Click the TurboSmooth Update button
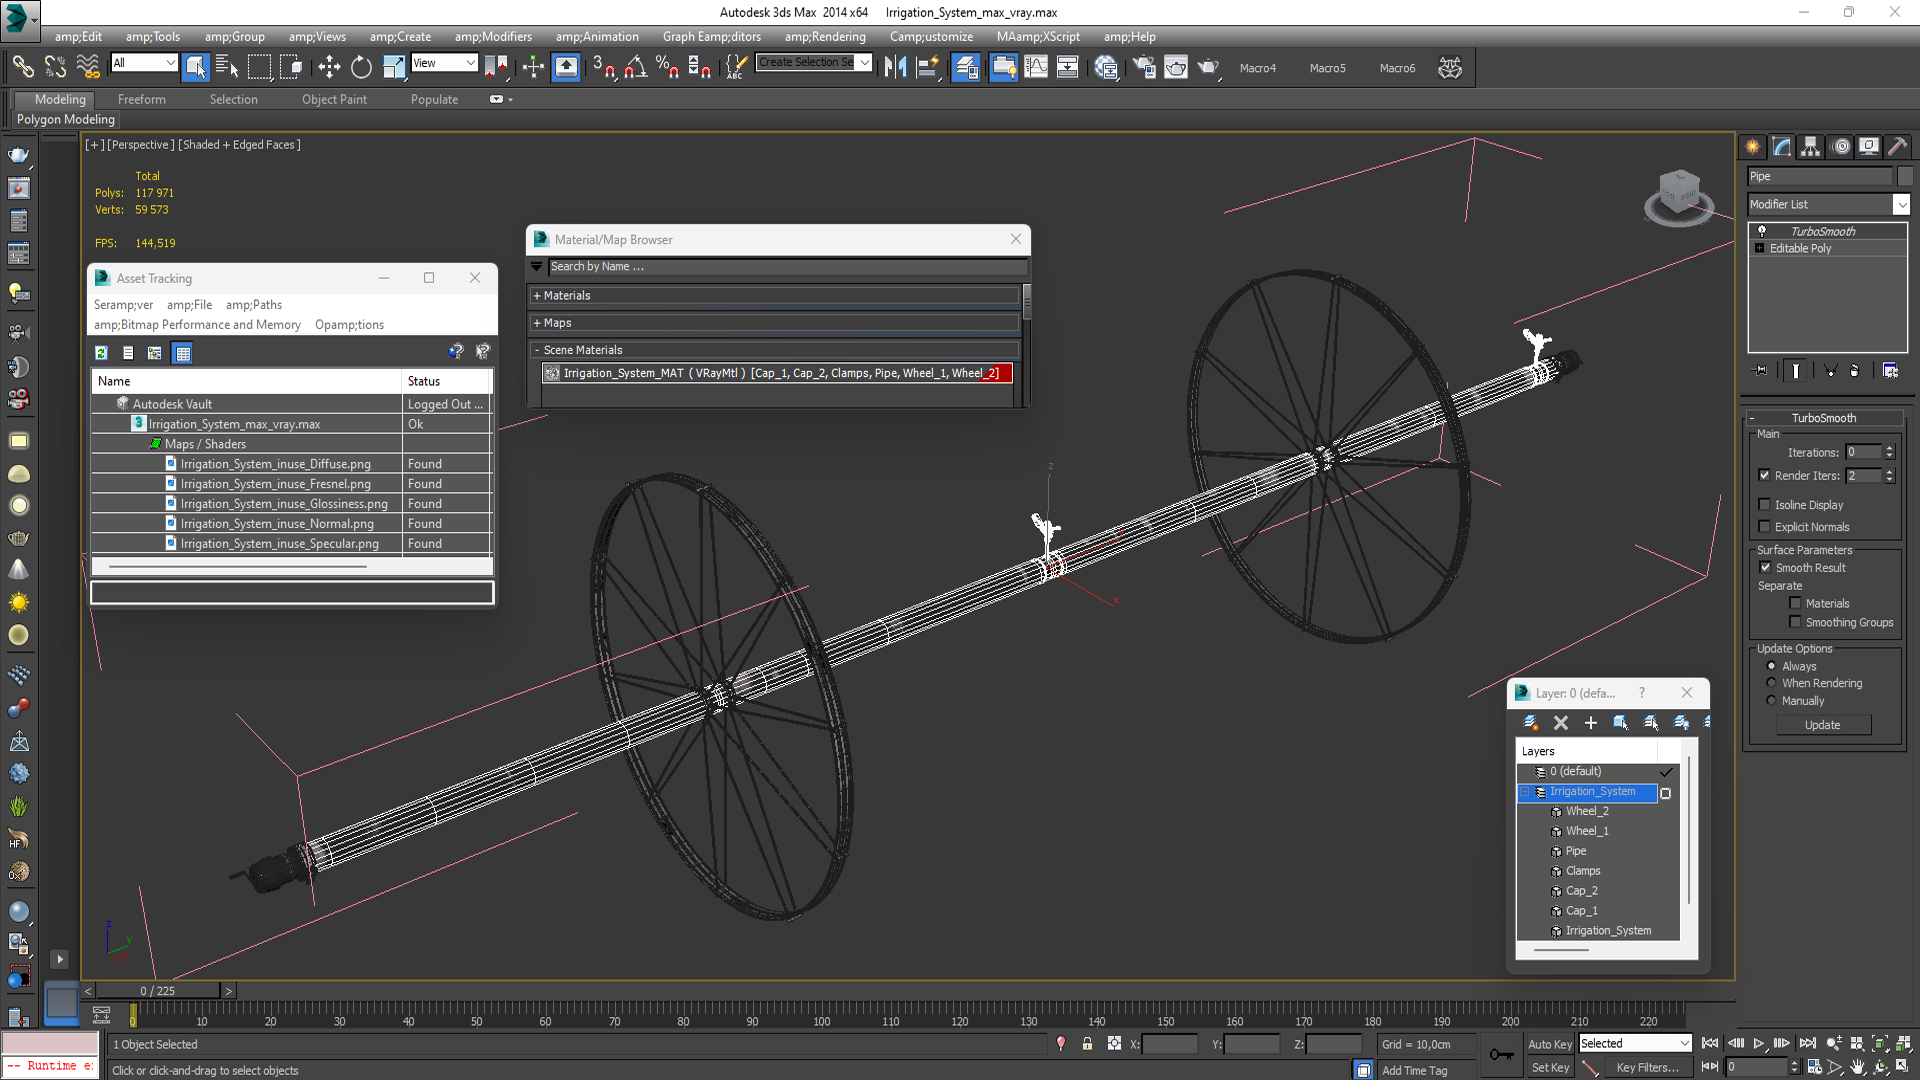 click(x=1822, y=725)
